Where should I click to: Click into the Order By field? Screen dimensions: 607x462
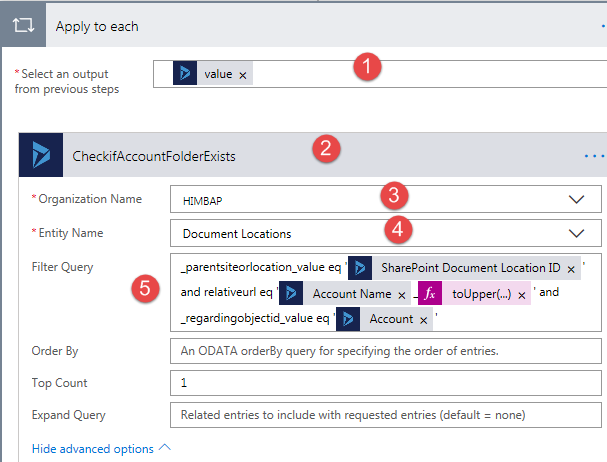coord(386,351)
